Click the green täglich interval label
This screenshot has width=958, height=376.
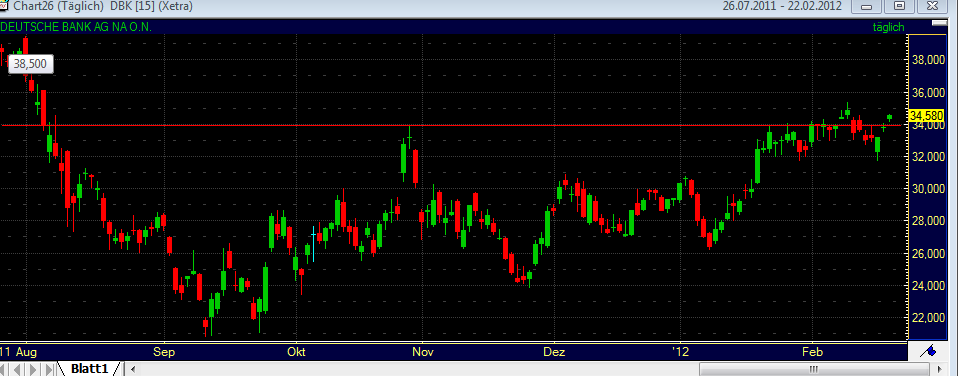click(888, 28)
